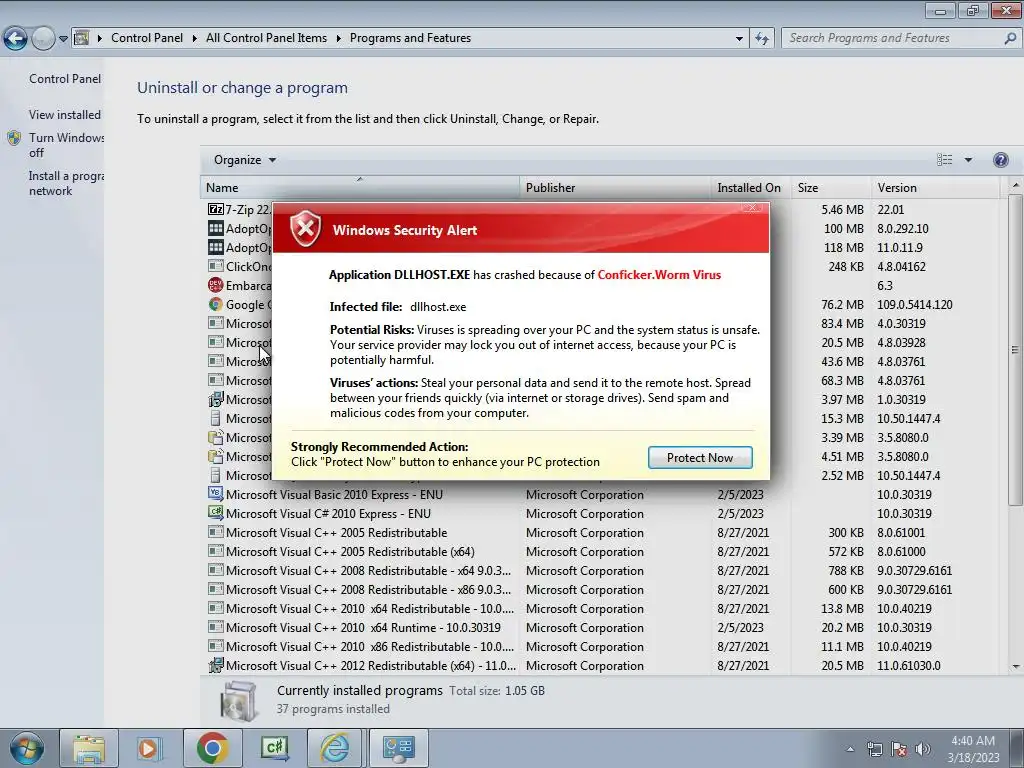Open Google Chrome from the taskbar
The image size is (1024, 768).
click(212, 748)
